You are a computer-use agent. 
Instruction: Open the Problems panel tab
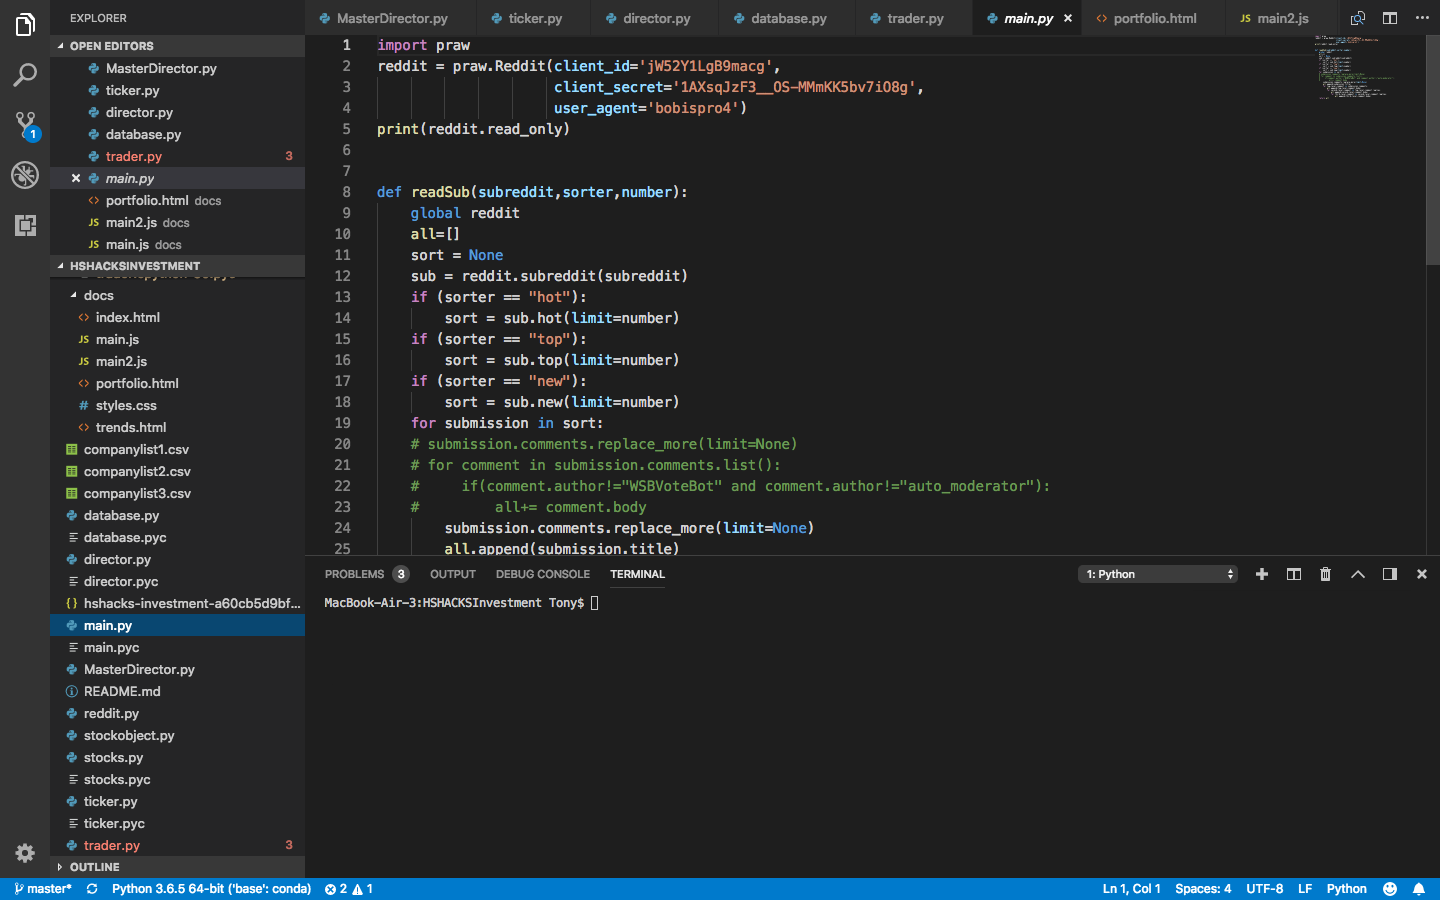point(365,574)
